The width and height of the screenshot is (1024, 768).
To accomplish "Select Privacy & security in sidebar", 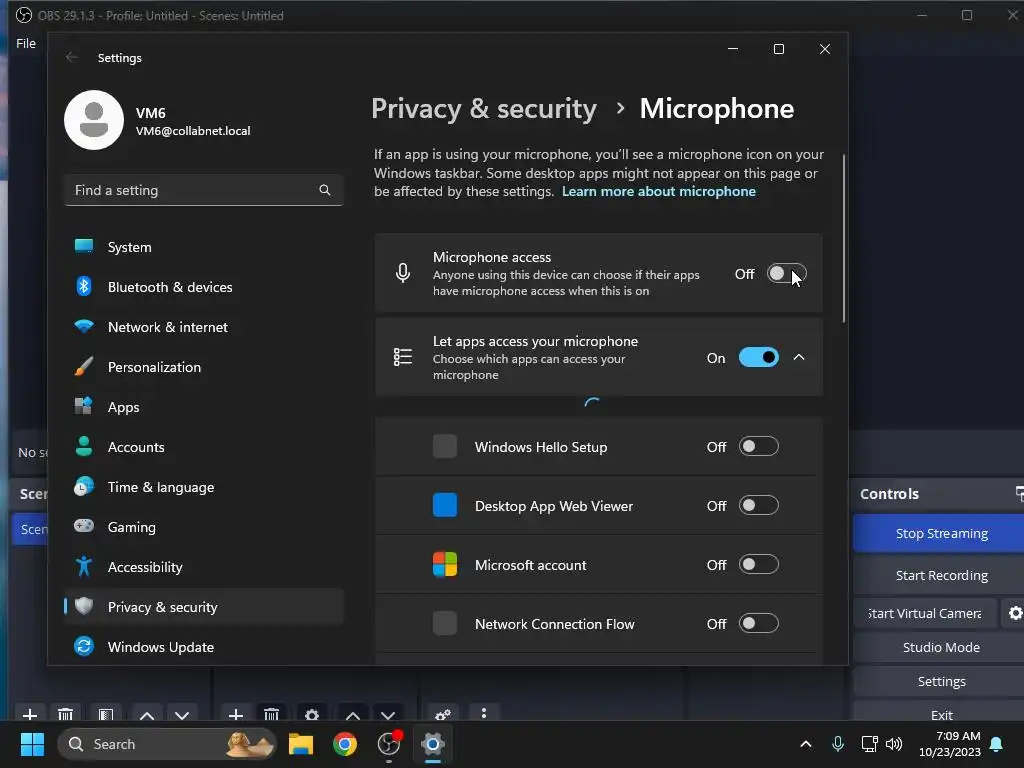I will click(x=203, y=607).
